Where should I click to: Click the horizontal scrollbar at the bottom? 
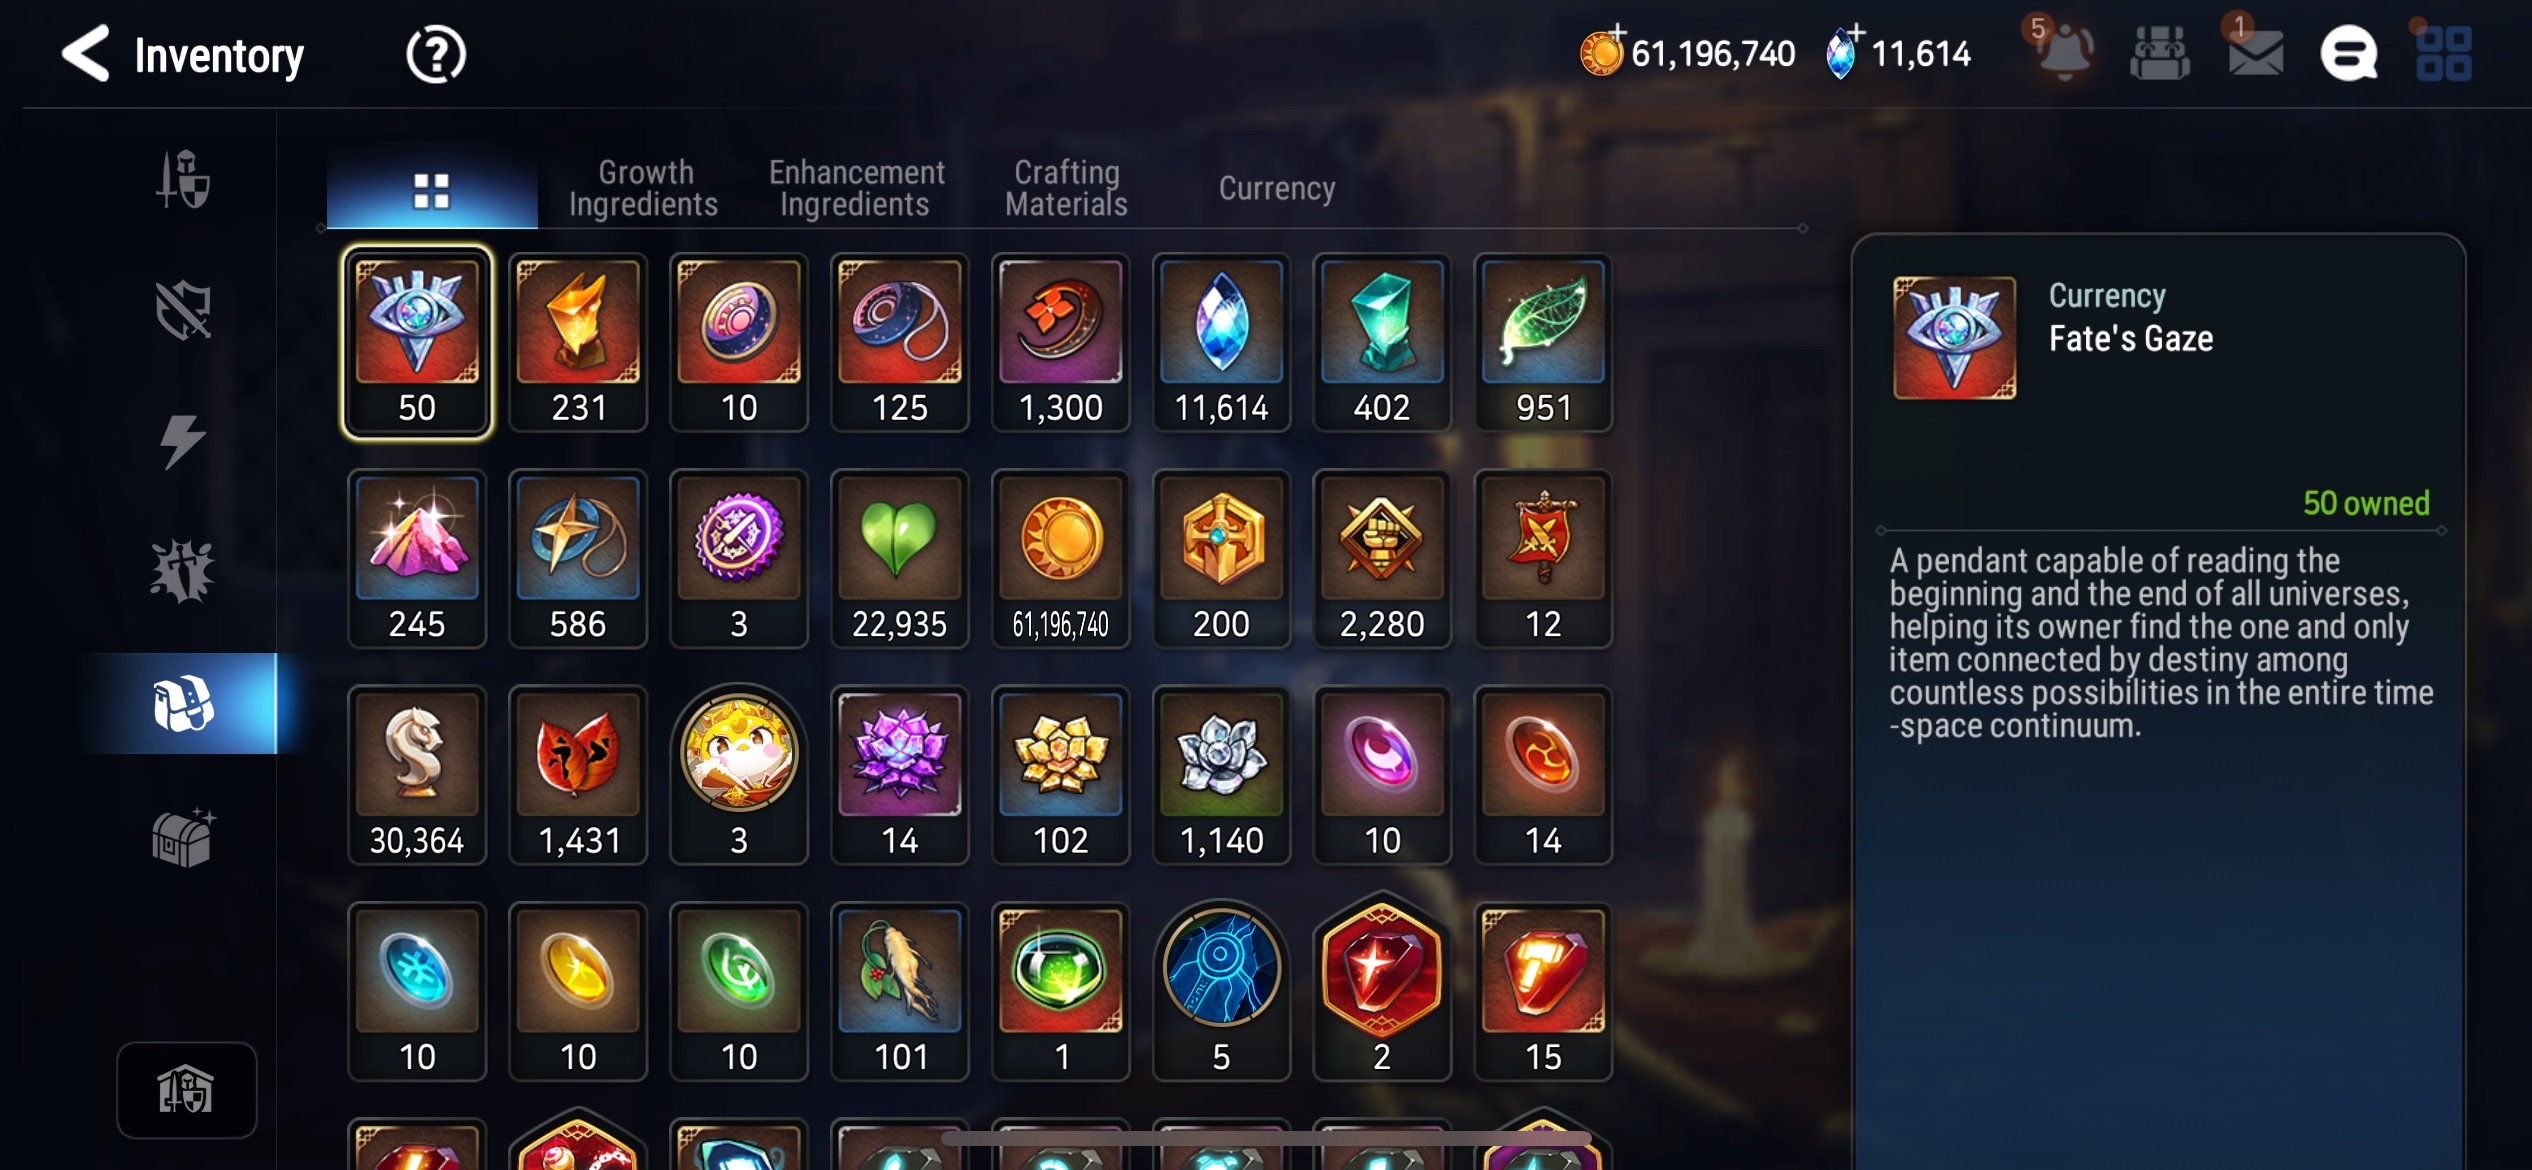click(x=1266, y=1138)
